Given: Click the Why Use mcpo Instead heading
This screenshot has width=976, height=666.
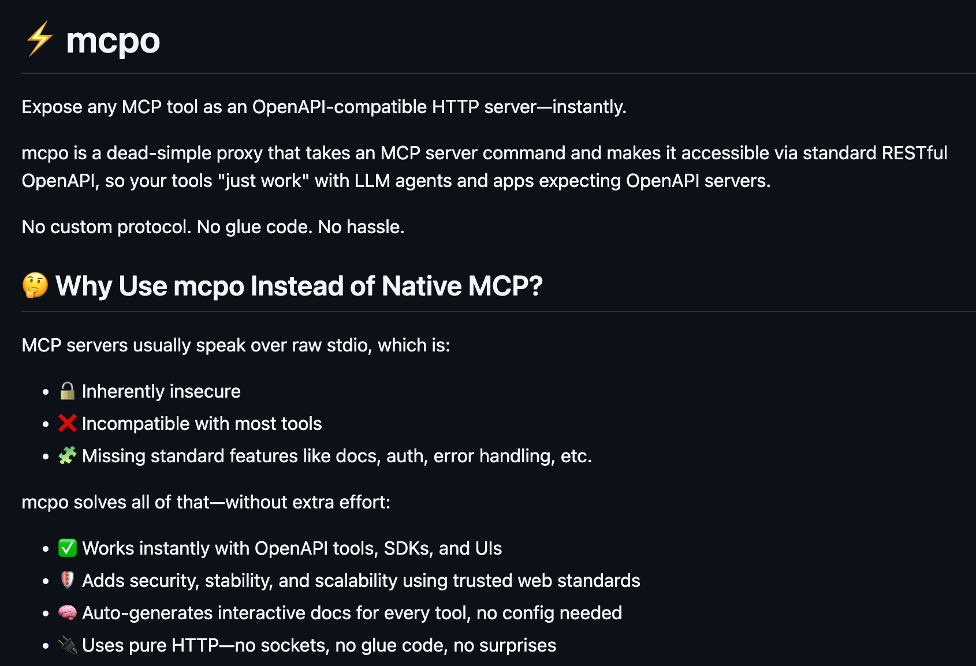Looking at the screenshot, I should click(299, 287).
